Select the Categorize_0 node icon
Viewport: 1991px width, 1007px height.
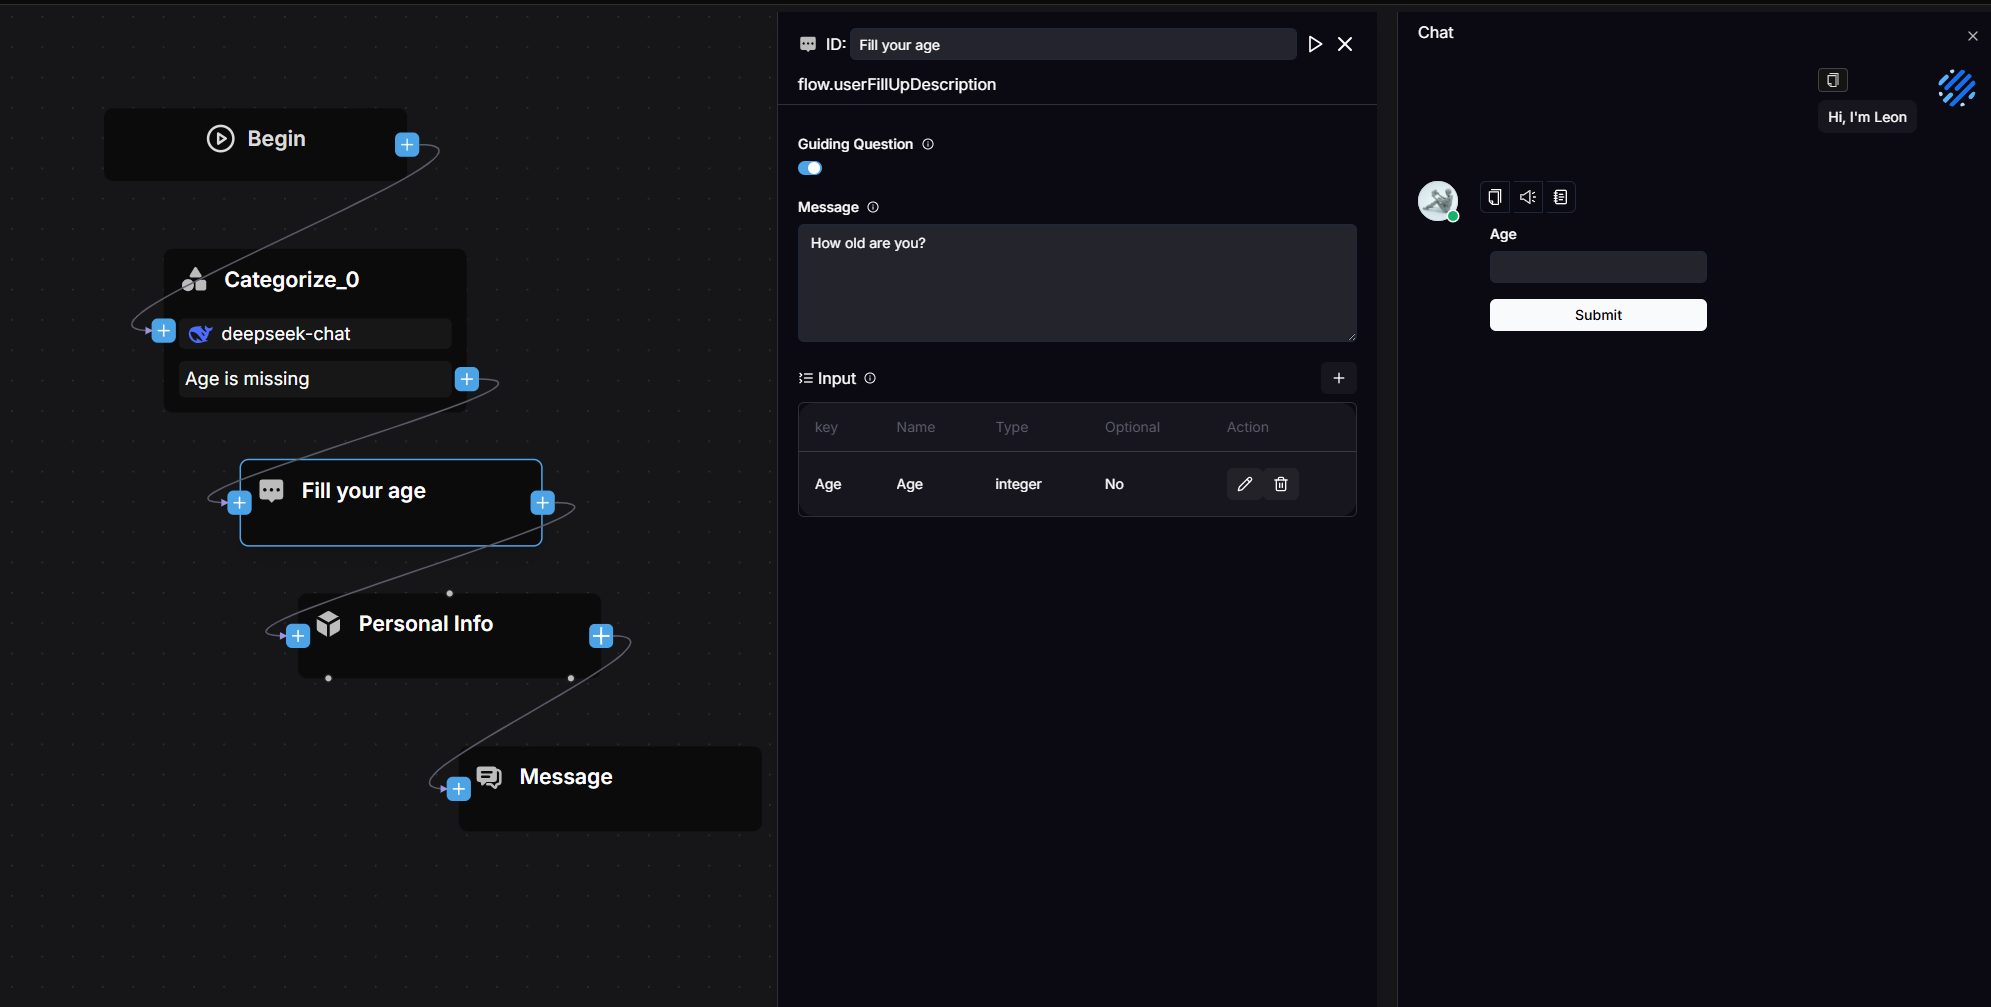point(195,279)
